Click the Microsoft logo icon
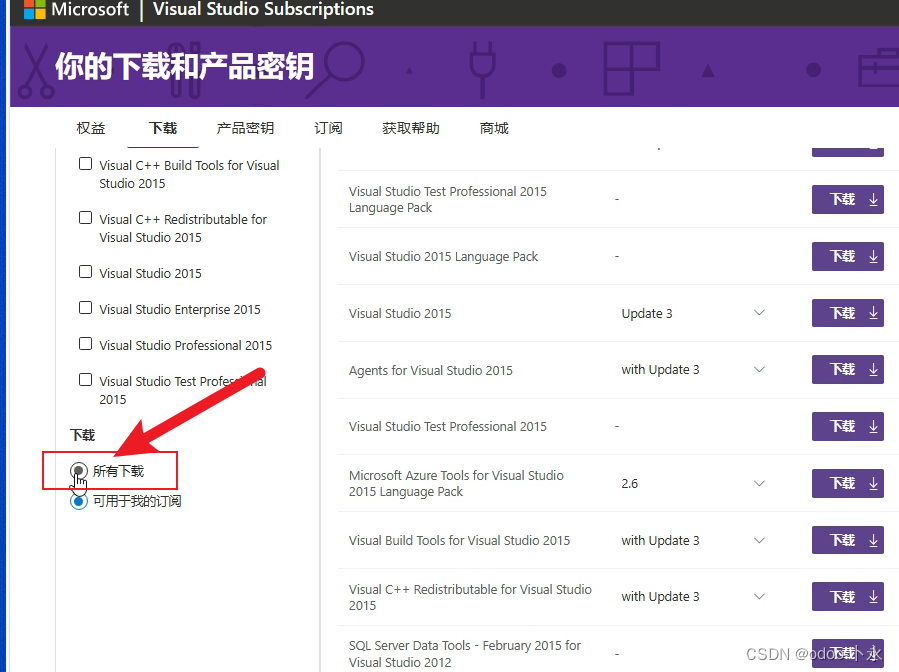The height and width of the screenshot is (672, 899). [34, 9]
